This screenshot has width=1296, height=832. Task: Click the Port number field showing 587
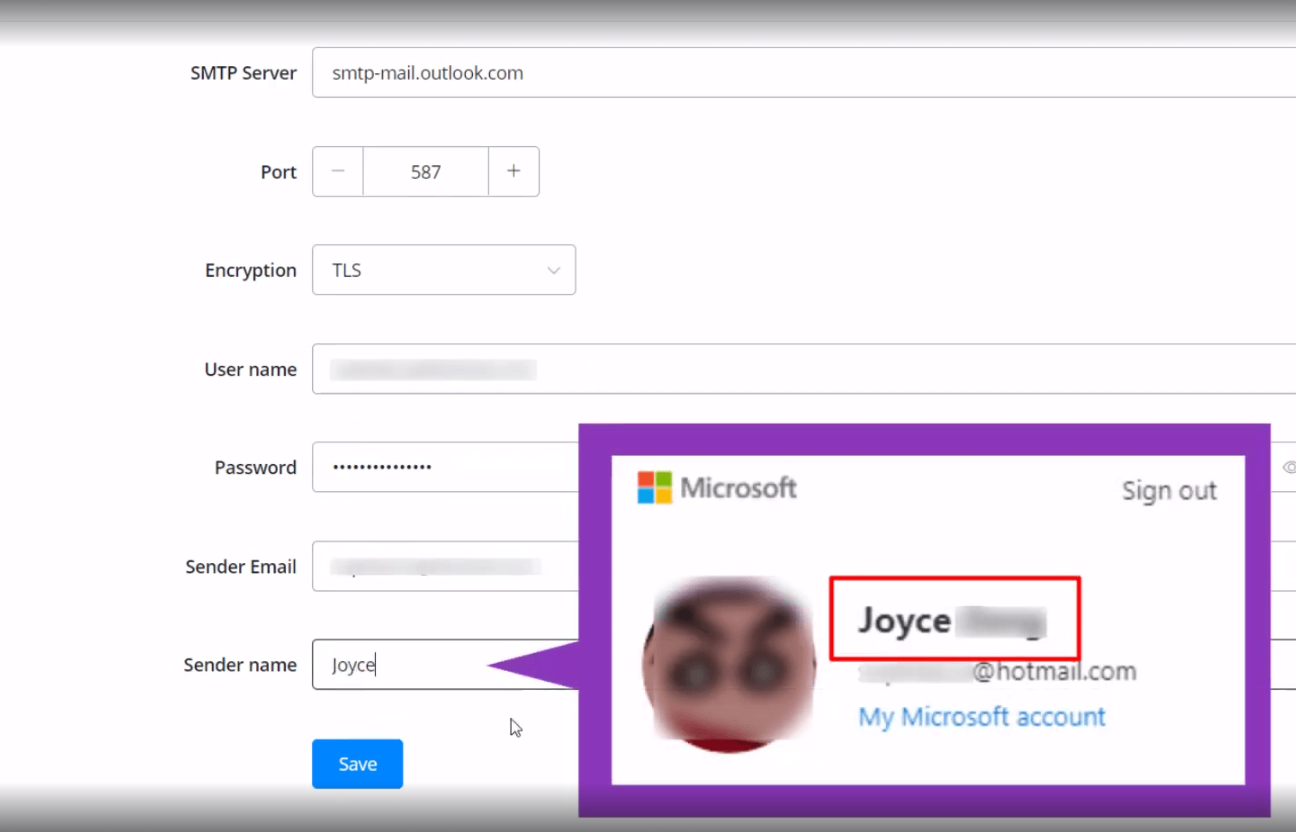pyautogui.click(x=425, y=172)
